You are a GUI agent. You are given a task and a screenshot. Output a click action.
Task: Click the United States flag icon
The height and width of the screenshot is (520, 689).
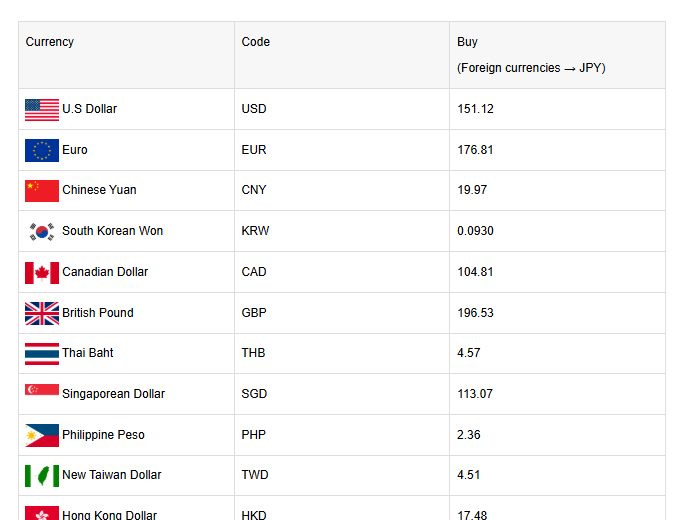coord(42,109)
